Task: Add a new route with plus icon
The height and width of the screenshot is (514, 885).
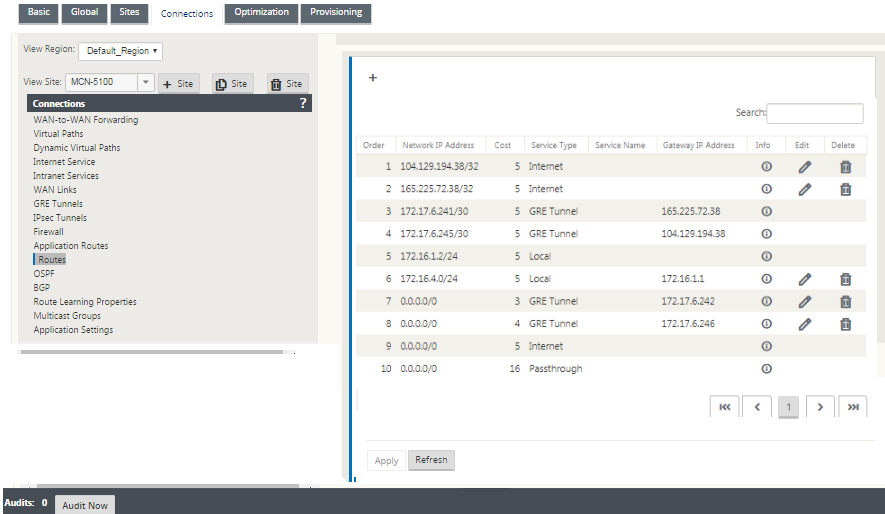Action: tap(373, 78)
